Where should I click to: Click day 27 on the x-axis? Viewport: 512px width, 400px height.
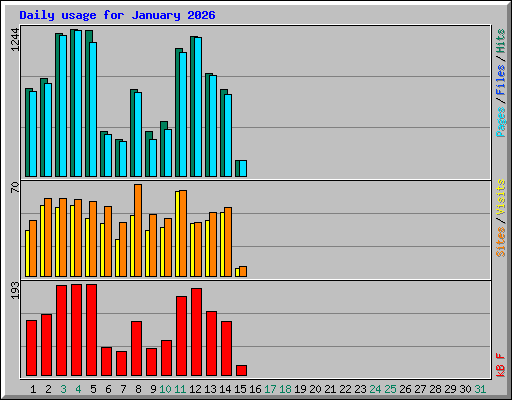click(420, 389)
